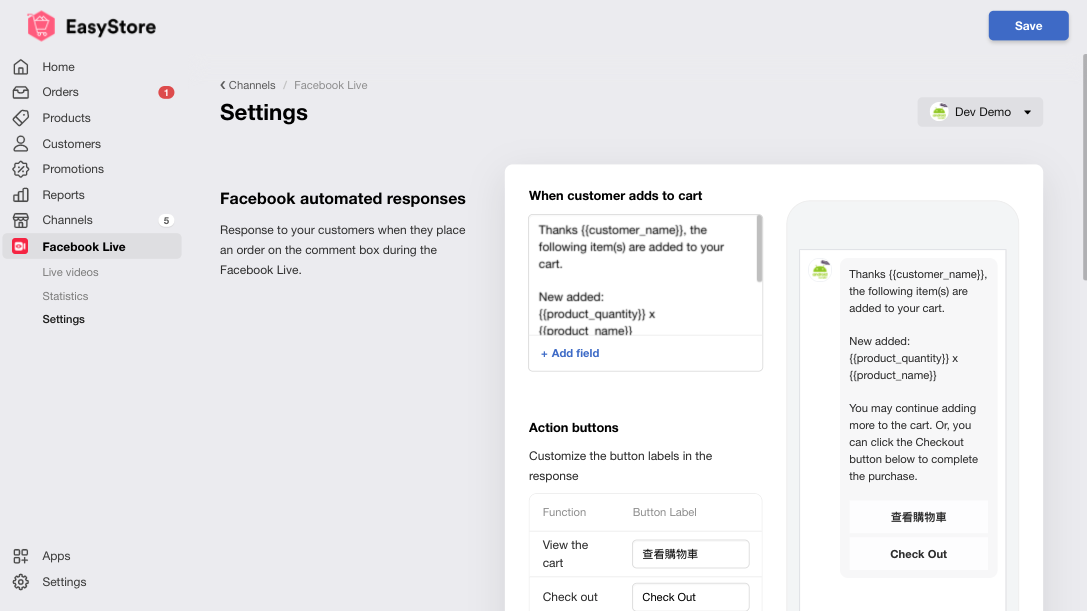Click the Action buttons heading
1087x611 pixels.
click(573, 428)
